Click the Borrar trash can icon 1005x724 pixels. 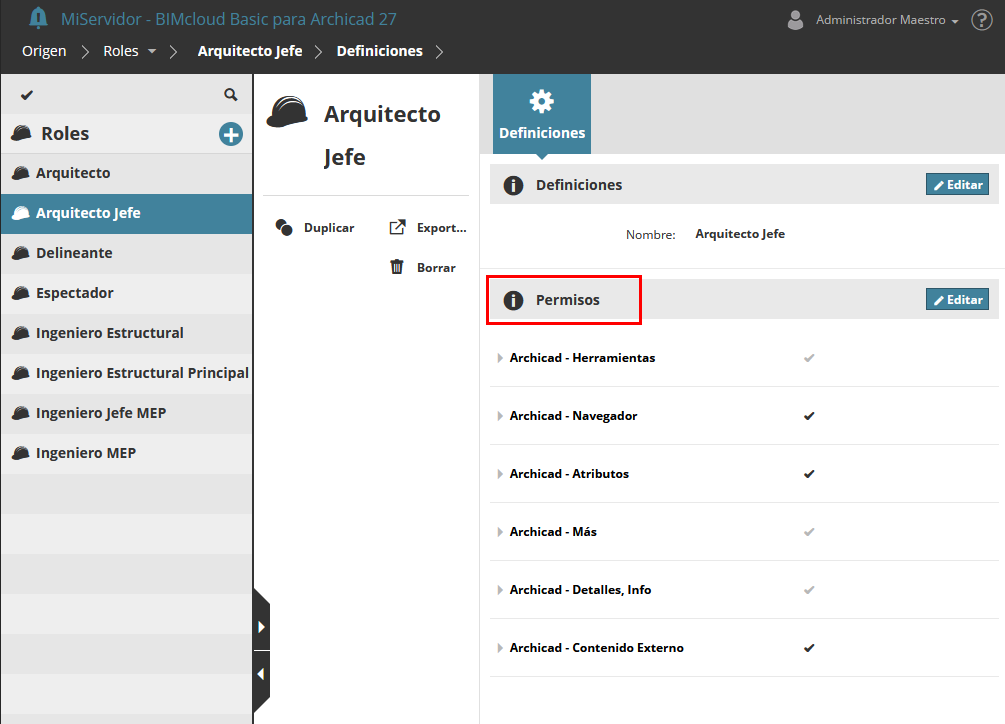tap(397, 267)
